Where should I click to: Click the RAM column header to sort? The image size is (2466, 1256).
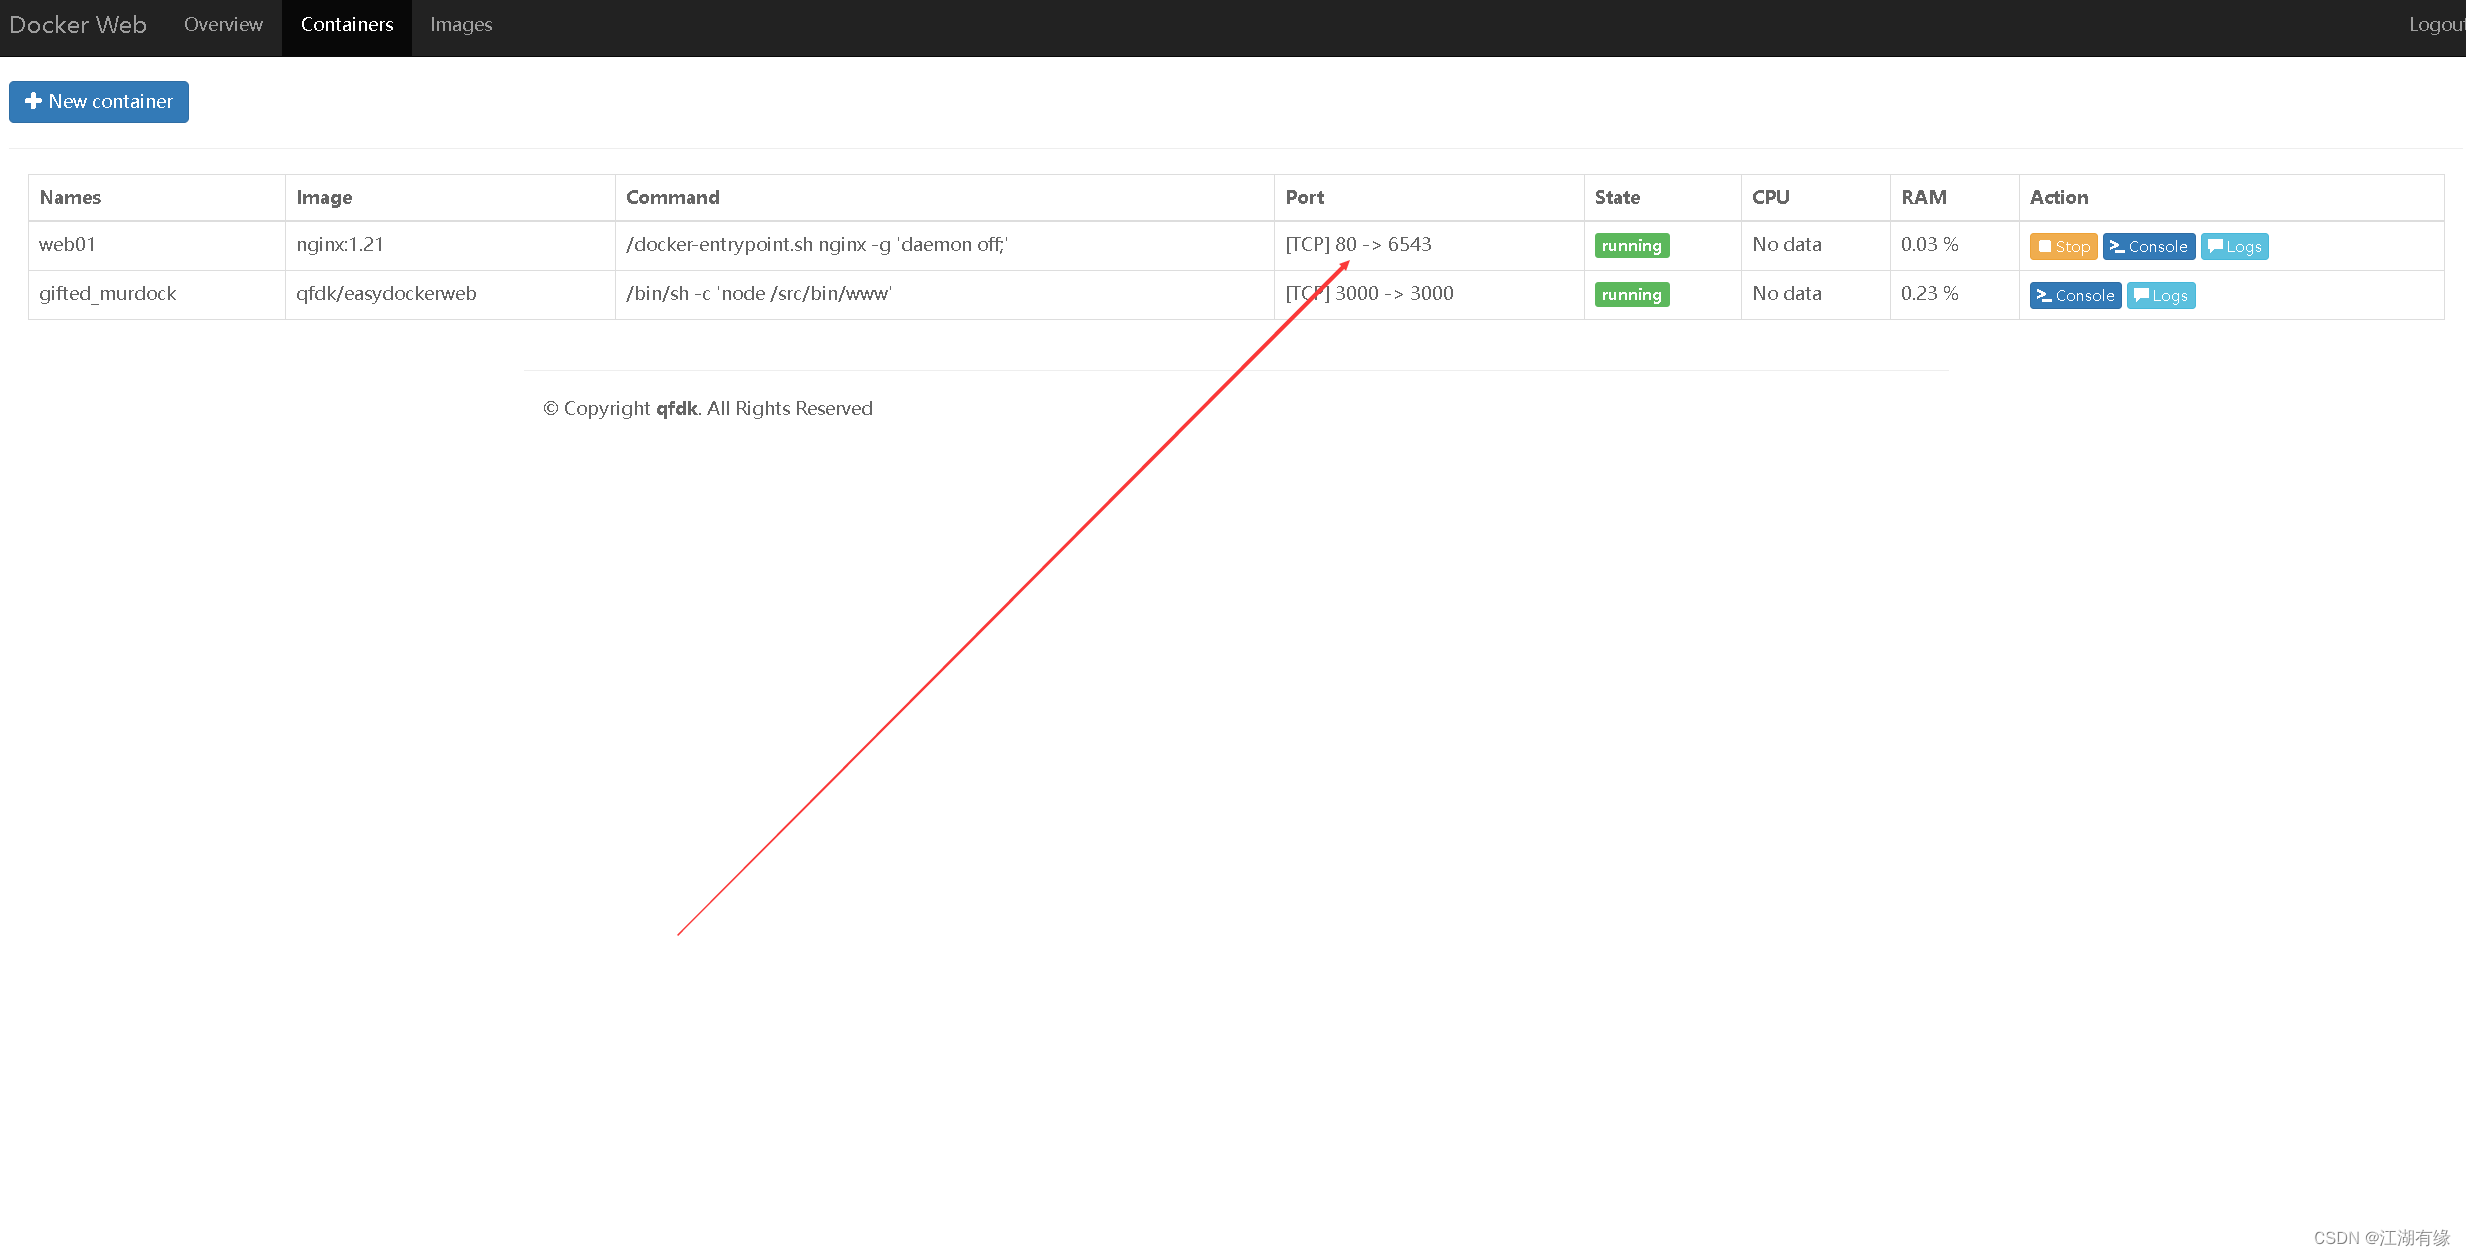pyautogui.click(x=1922, y=195)
